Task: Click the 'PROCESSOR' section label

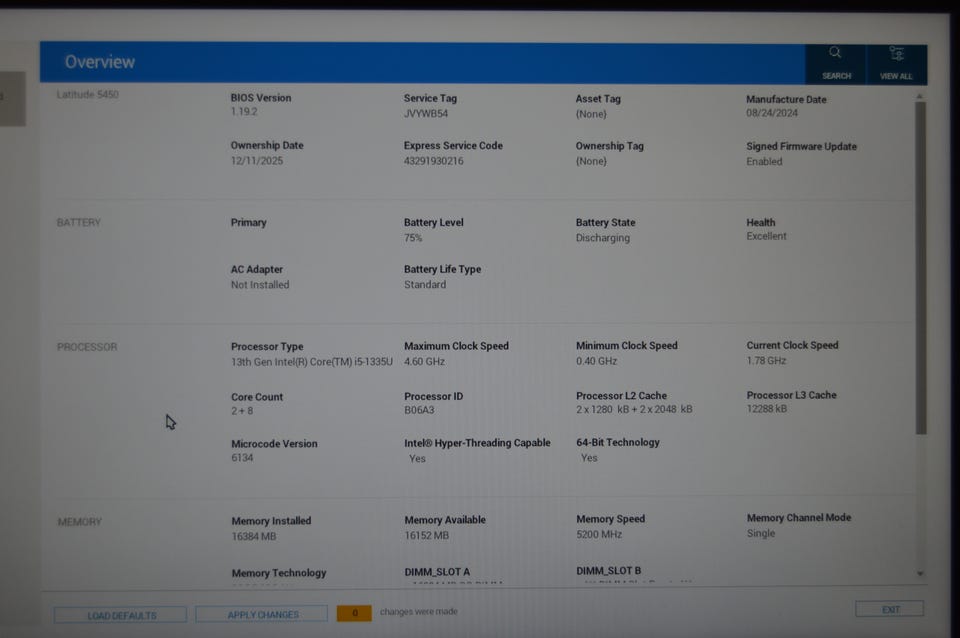Action: [87, 347]
